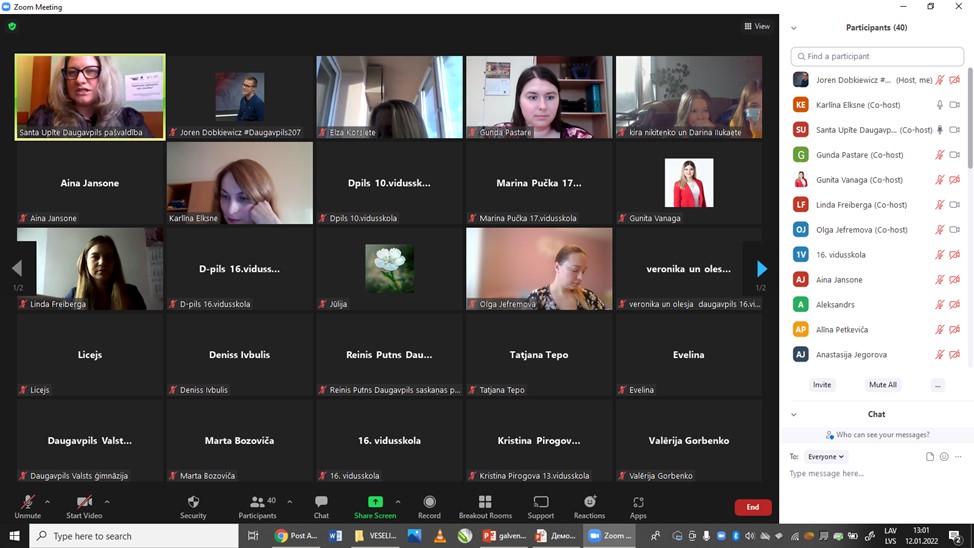Click the participants list scrollbar

pyautogui.click(x=970, y=118)
